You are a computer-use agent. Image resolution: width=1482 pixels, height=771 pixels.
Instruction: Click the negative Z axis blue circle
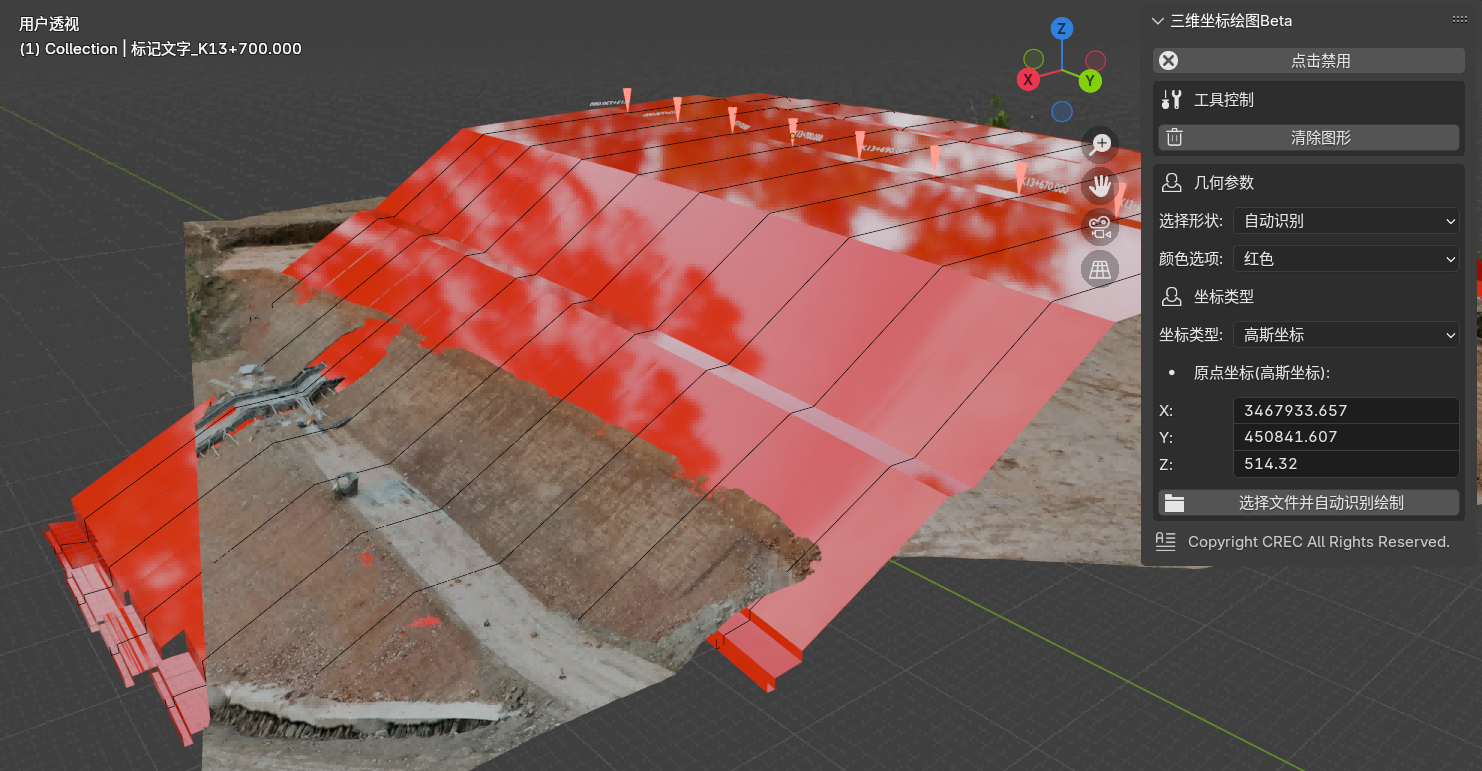tap(1062, 111)
